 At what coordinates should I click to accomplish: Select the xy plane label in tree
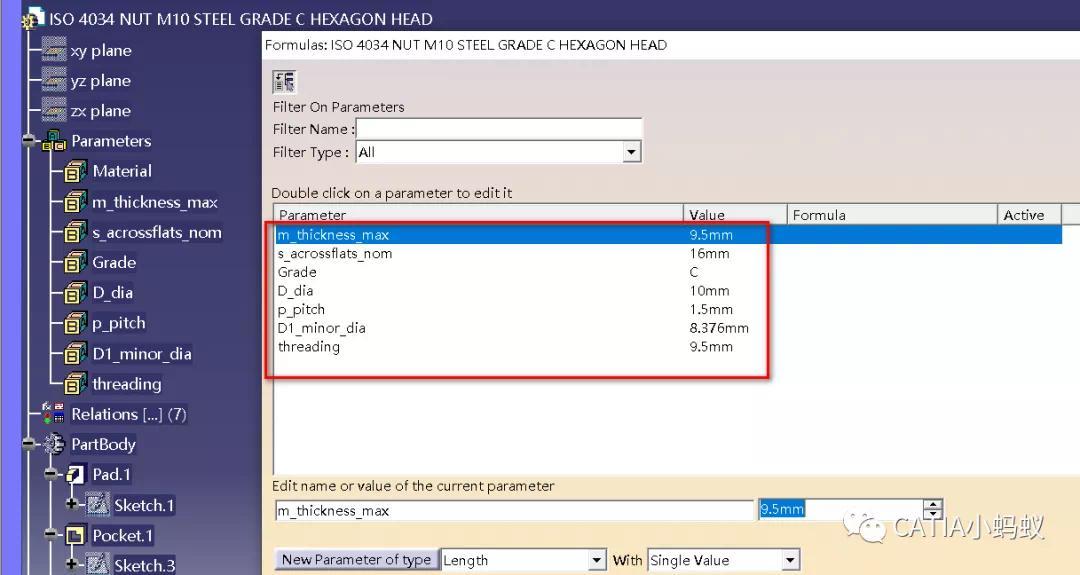(101, 50)
